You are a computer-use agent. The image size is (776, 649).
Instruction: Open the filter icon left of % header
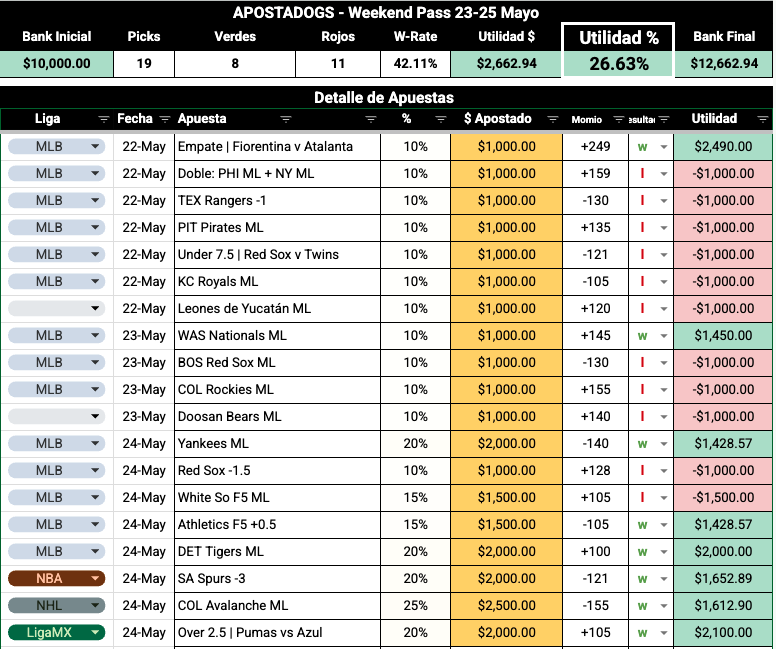pos(371,119)
